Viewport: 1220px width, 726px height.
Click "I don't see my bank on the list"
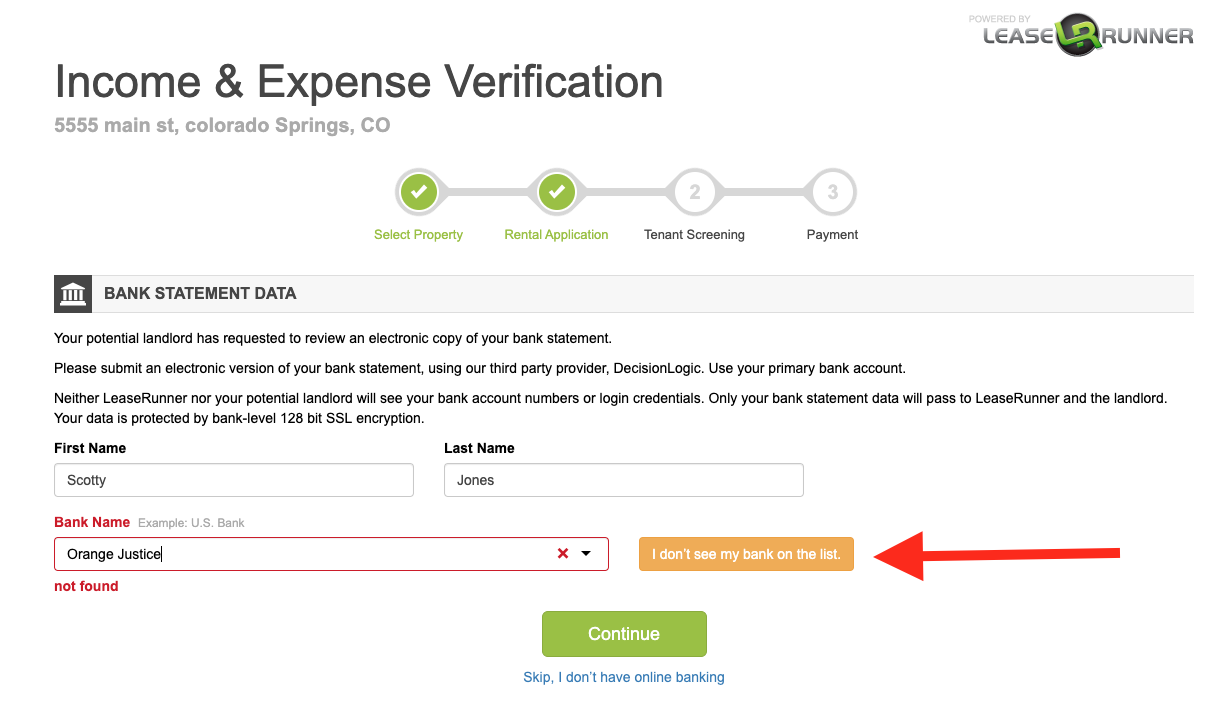tap(746, 554)
